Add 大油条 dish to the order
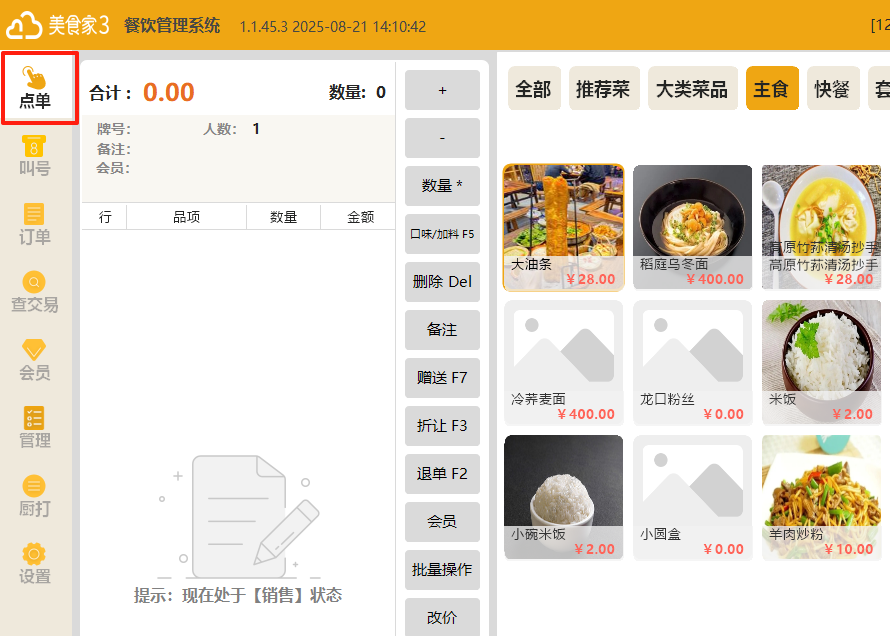890x636 pixels. pyautogui.click(x=564, y=228)
